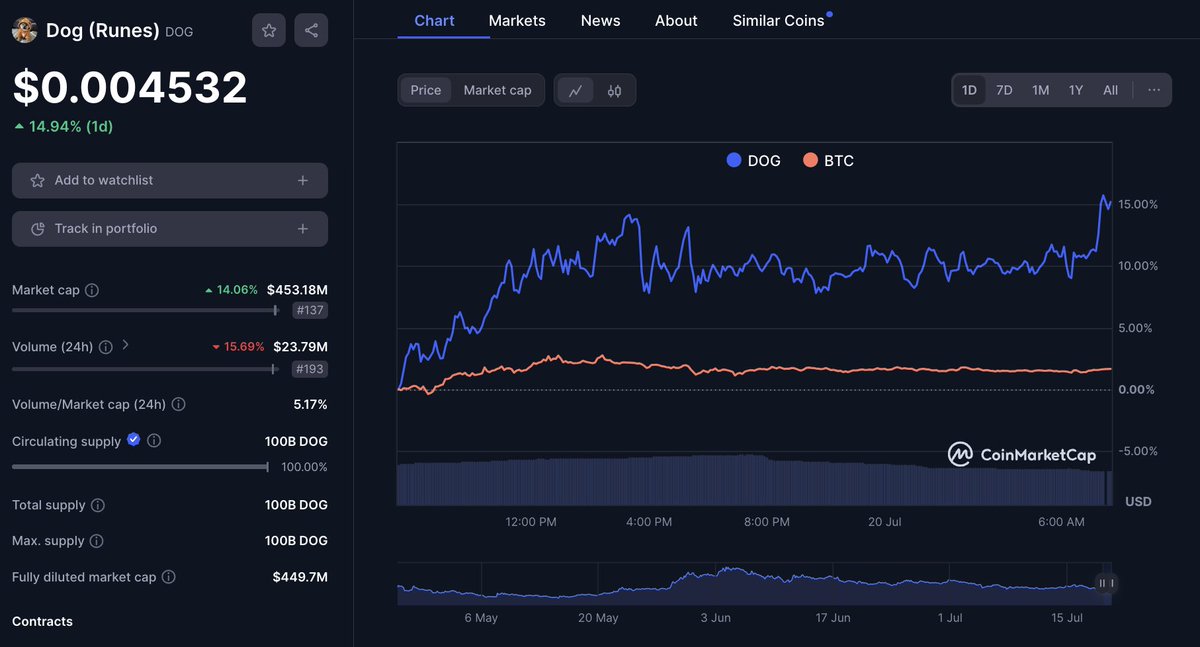Open the Similar Coins tab
This screenshot has height=647, width=1200.
click(779, 20)
